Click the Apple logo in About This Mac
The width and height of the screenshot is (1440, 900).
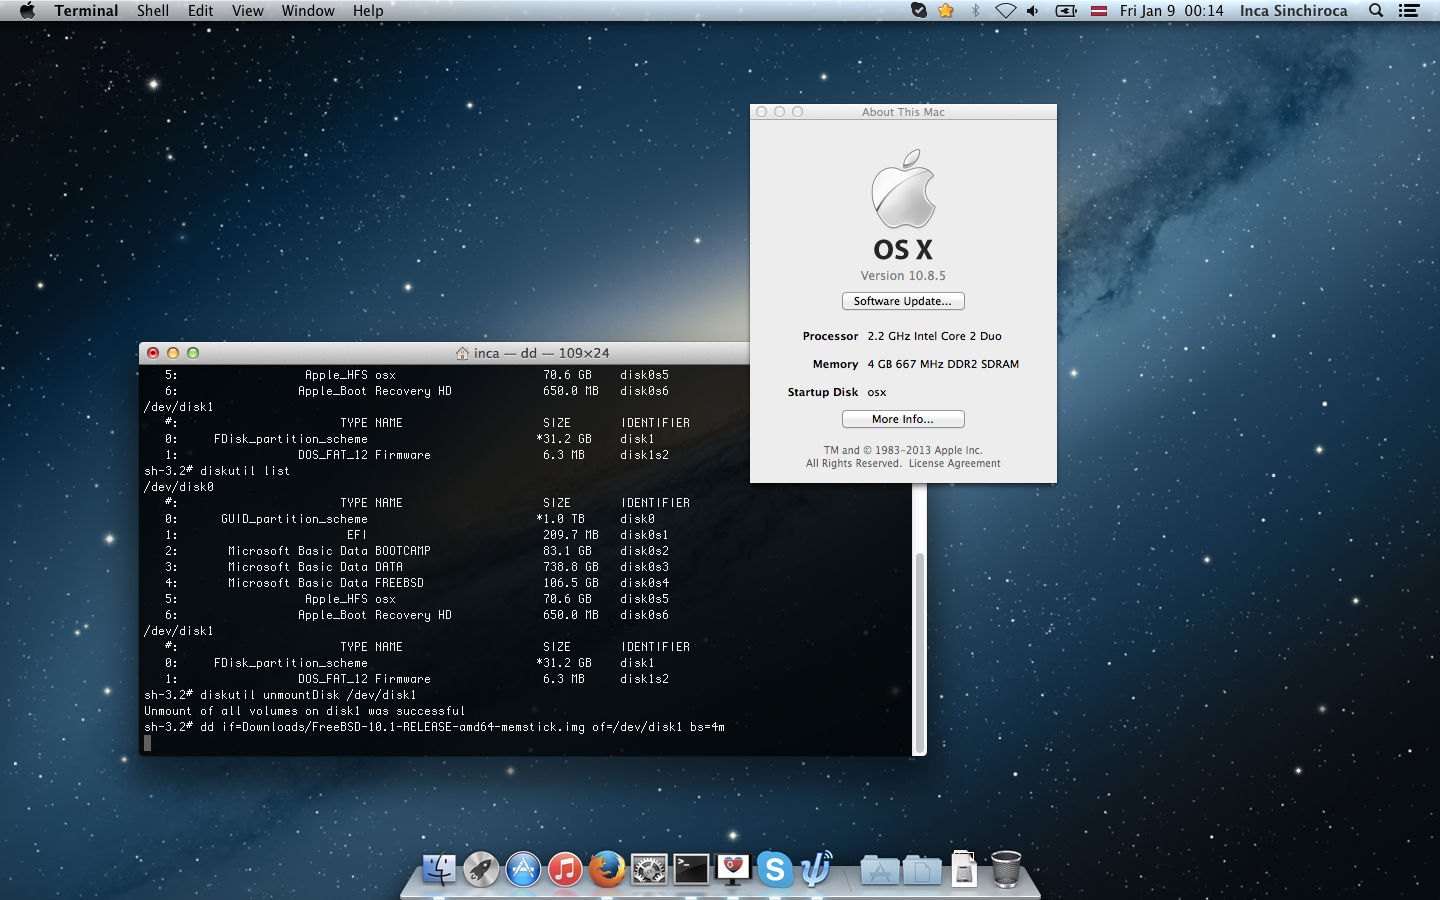pyautogui.click(x=903, y=189)
